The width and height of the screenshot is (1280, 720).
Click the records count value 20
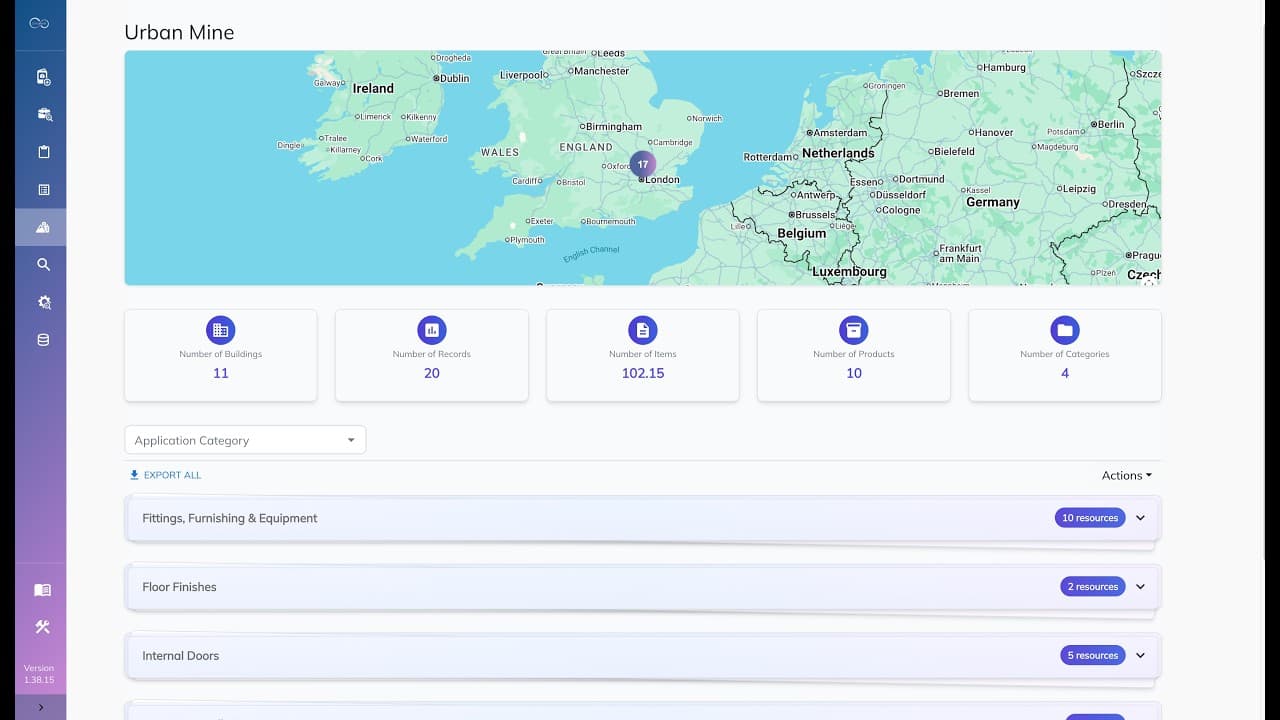click(x=432, y=373)
